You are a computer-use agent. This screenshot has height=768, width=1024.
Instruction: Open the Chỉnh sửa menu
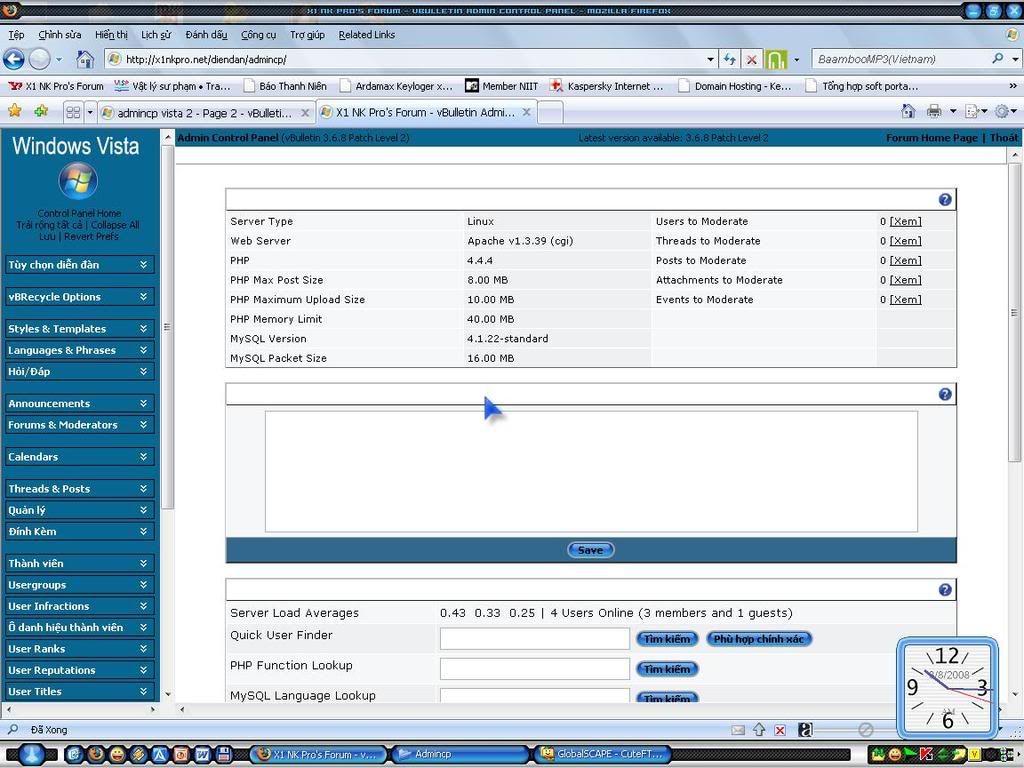point(59,35)
